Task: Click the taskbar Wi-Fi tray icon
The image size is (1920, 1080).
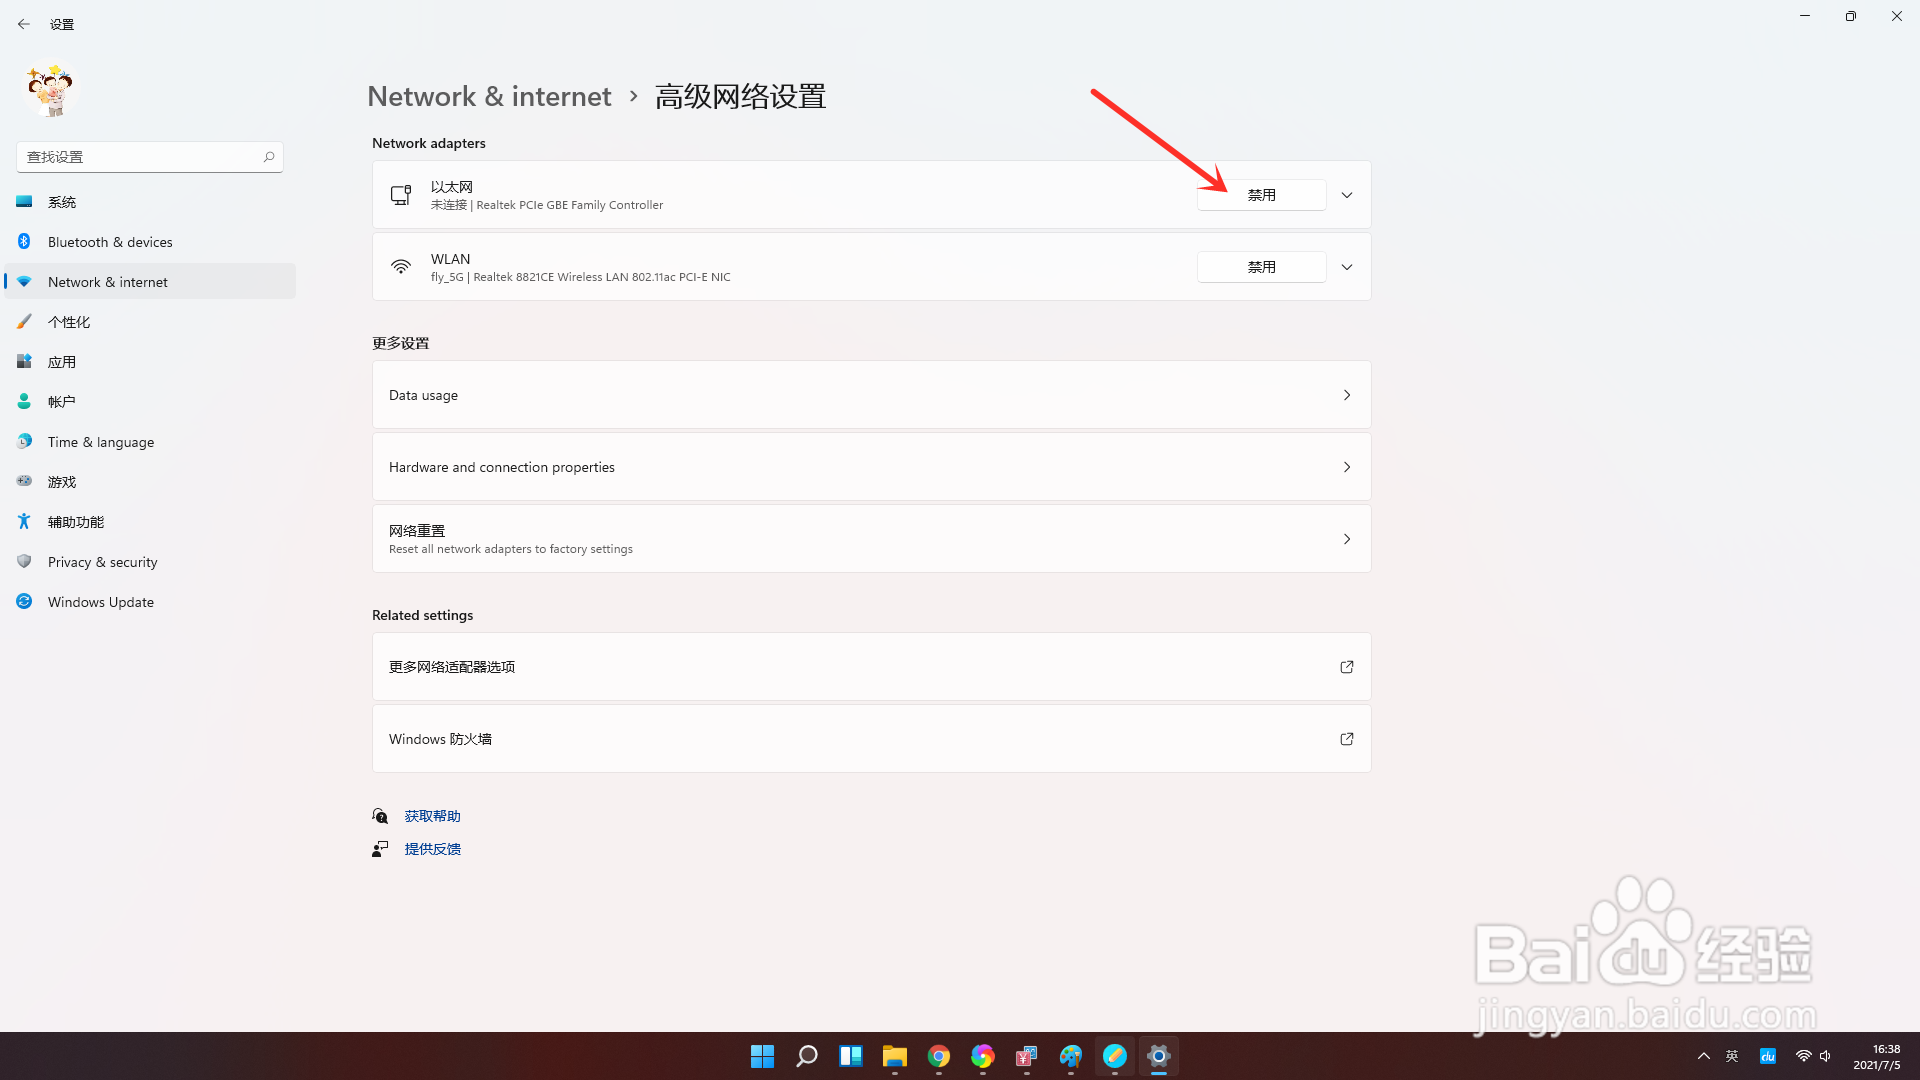Action: click(x=1803, y=1056)
